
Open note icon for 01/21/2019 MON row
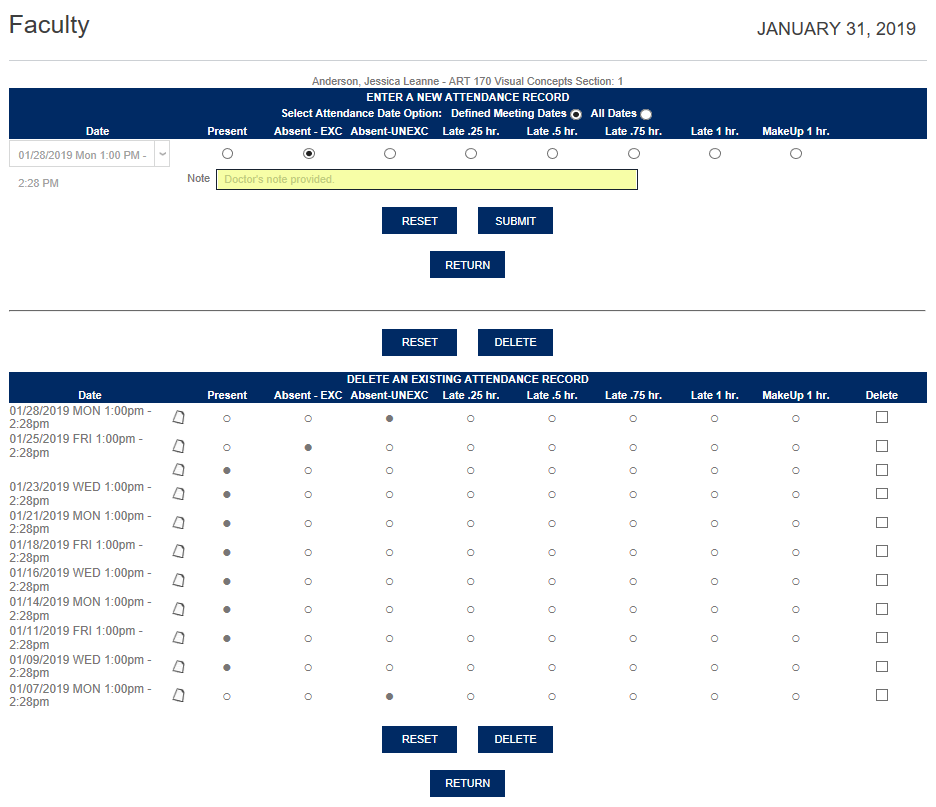178,523
